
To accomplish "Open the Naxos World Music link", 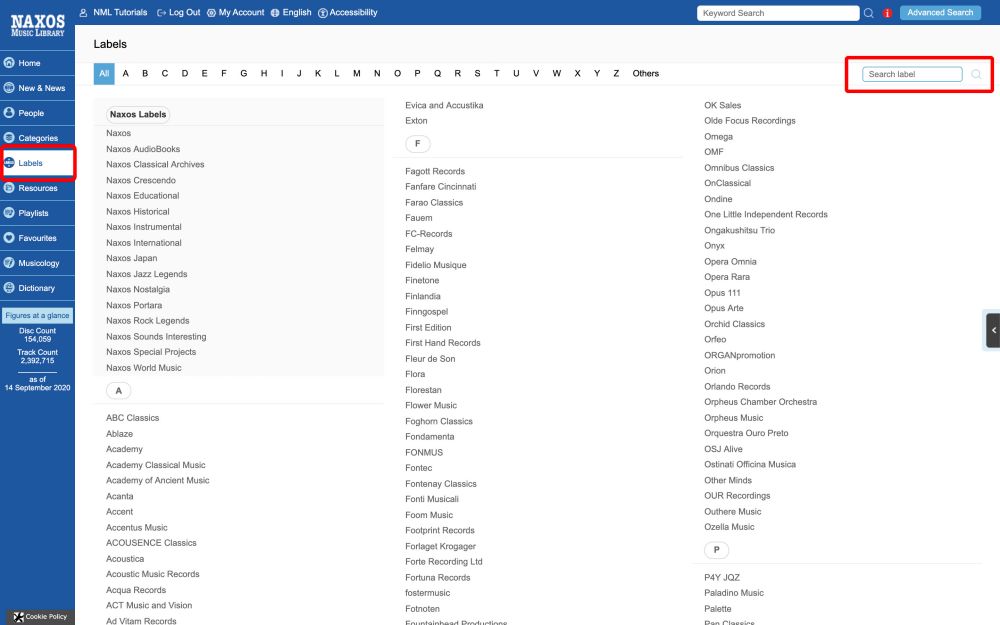I will pos(143,367).
